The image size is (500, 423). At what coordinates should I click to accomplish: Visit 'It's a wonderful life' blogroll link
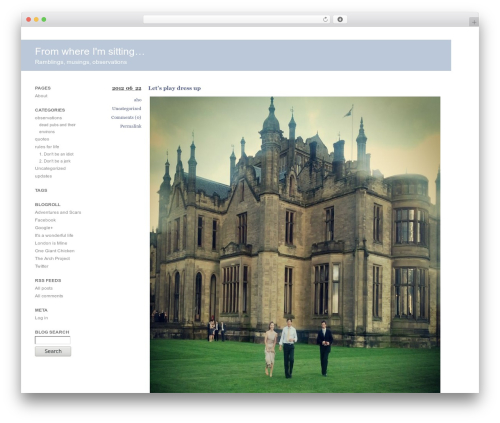coord(54,235)
